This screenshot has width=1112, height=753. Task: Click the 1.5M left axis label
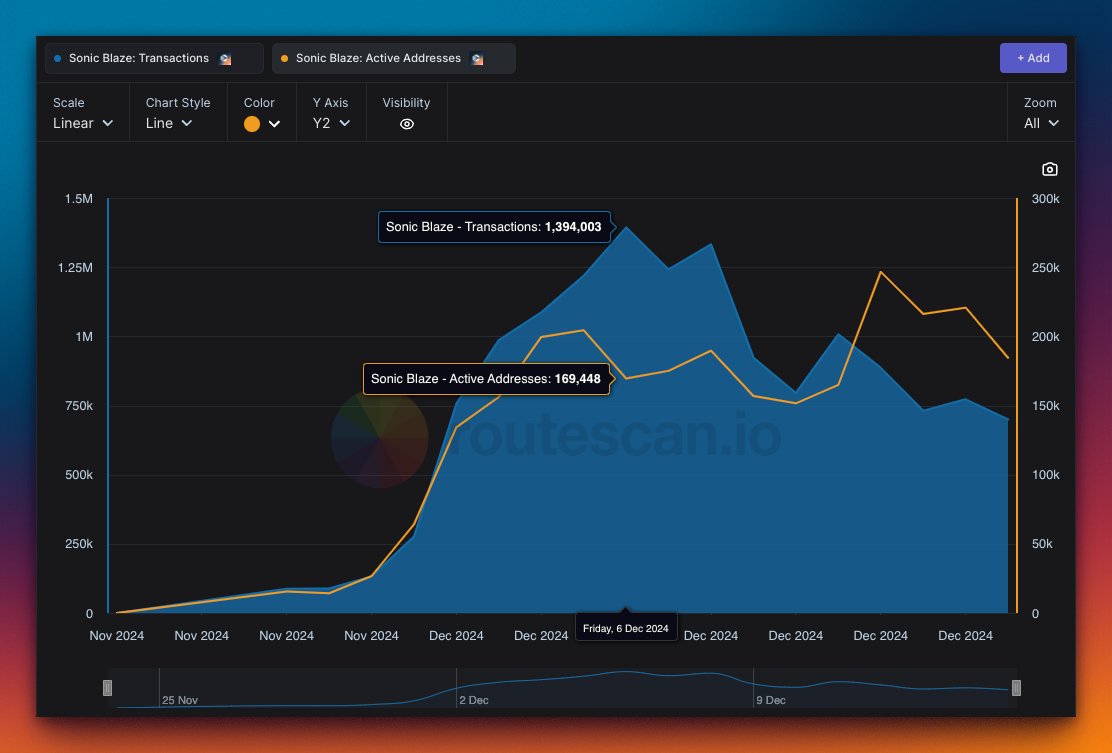click(79, 199)
